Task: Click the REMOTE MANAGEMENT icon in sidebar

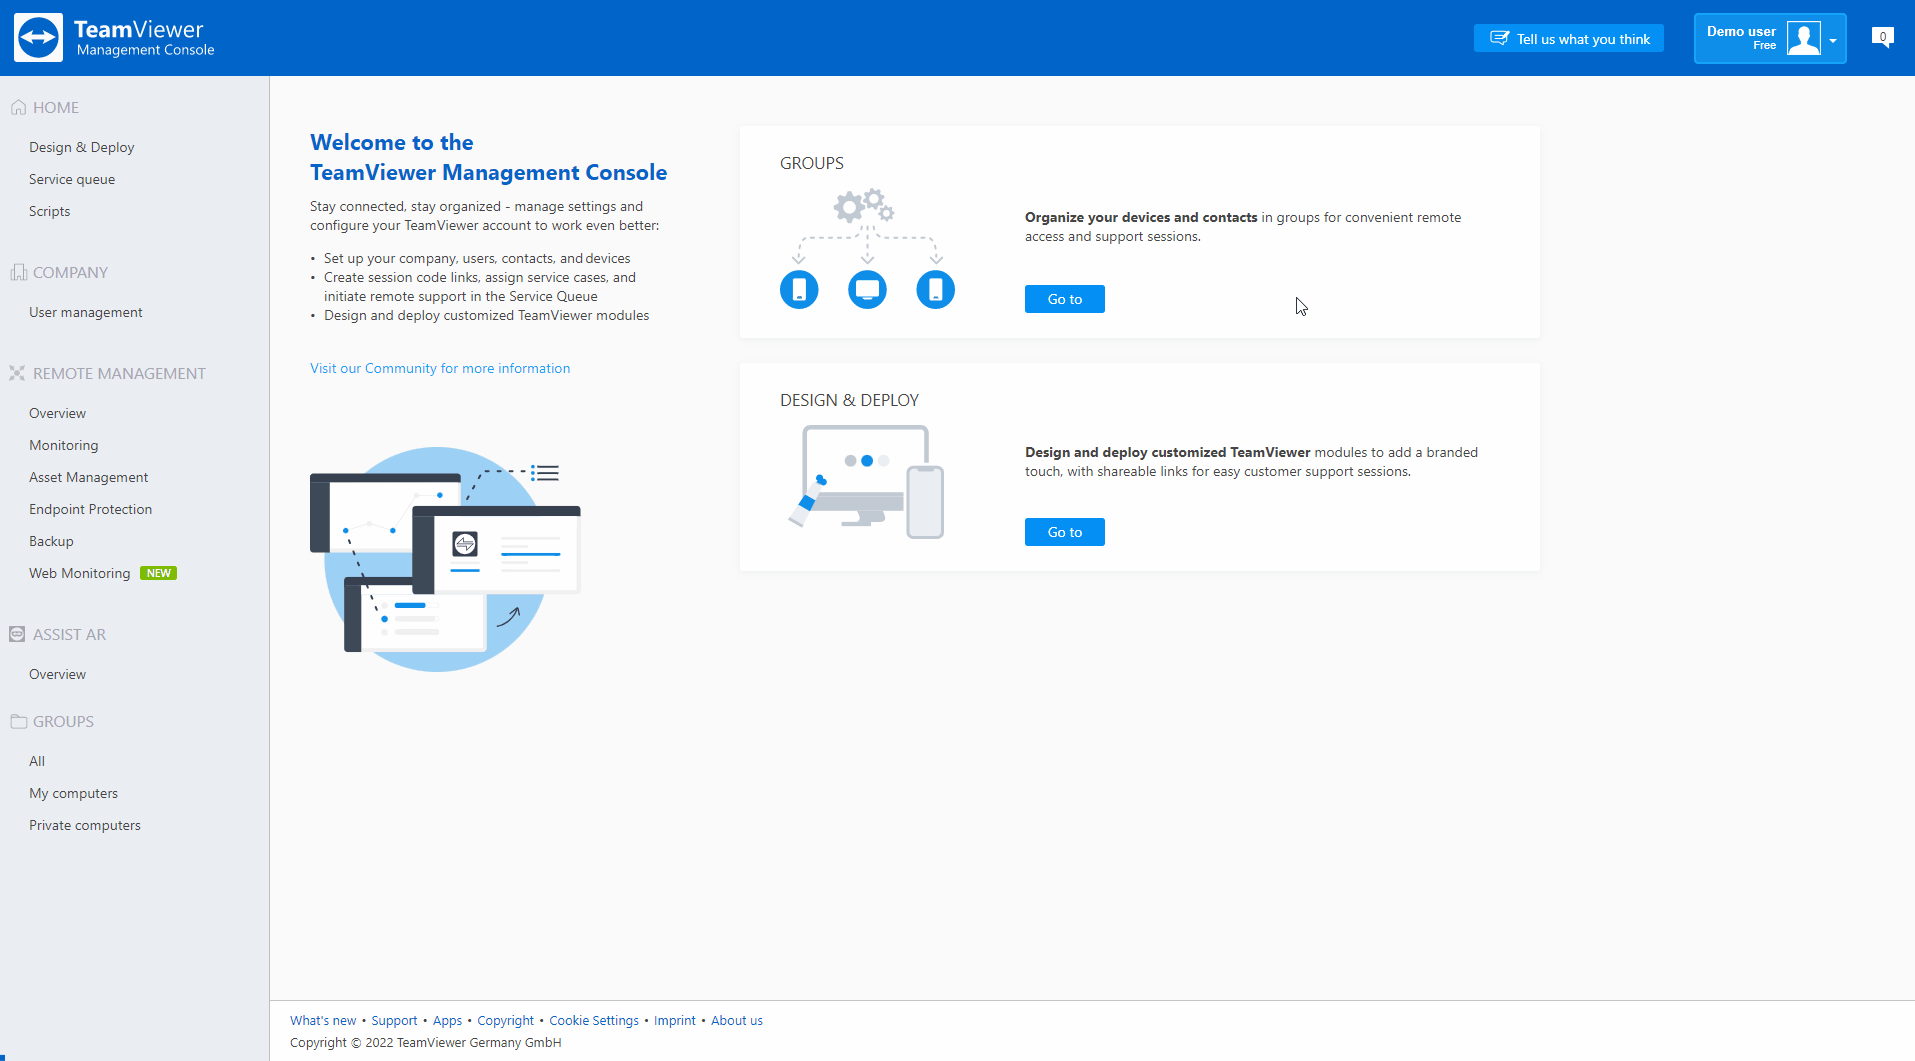Action: click(x=17, y=373)
